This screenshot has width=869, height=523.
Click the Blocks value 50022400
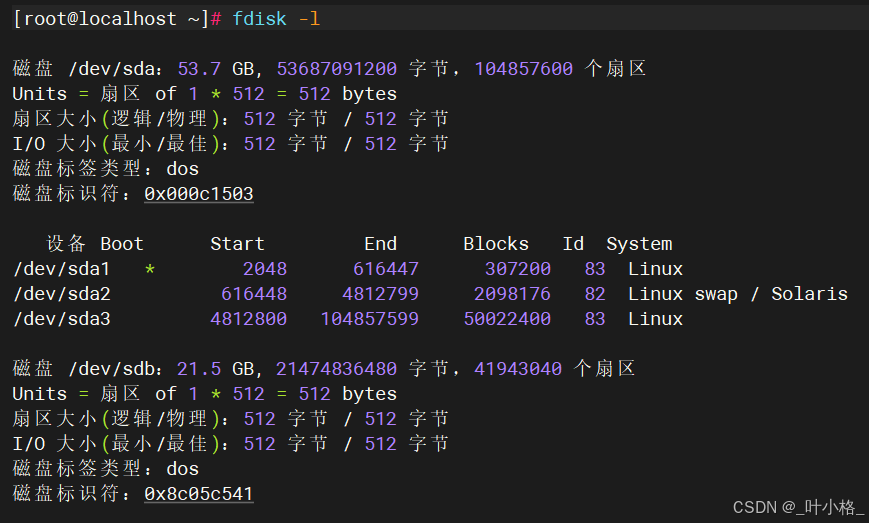pos(507,319)
